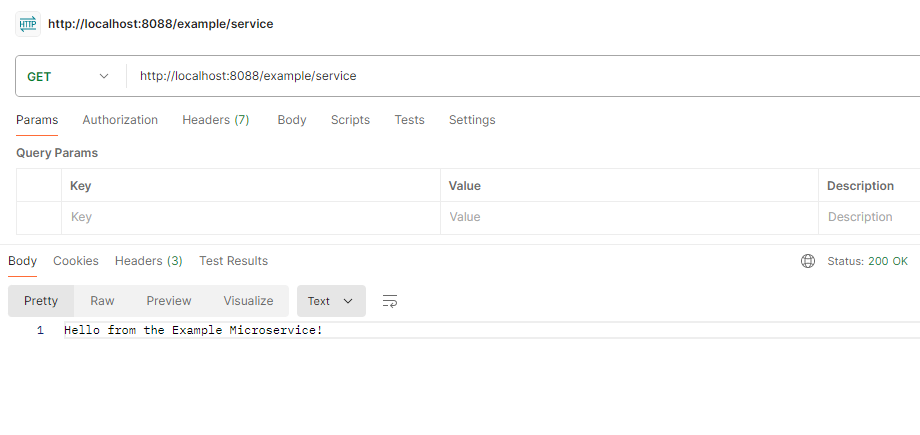This screenshot has width=920, height=435.
Task: Open the request Settings tab
Action: 472,120
